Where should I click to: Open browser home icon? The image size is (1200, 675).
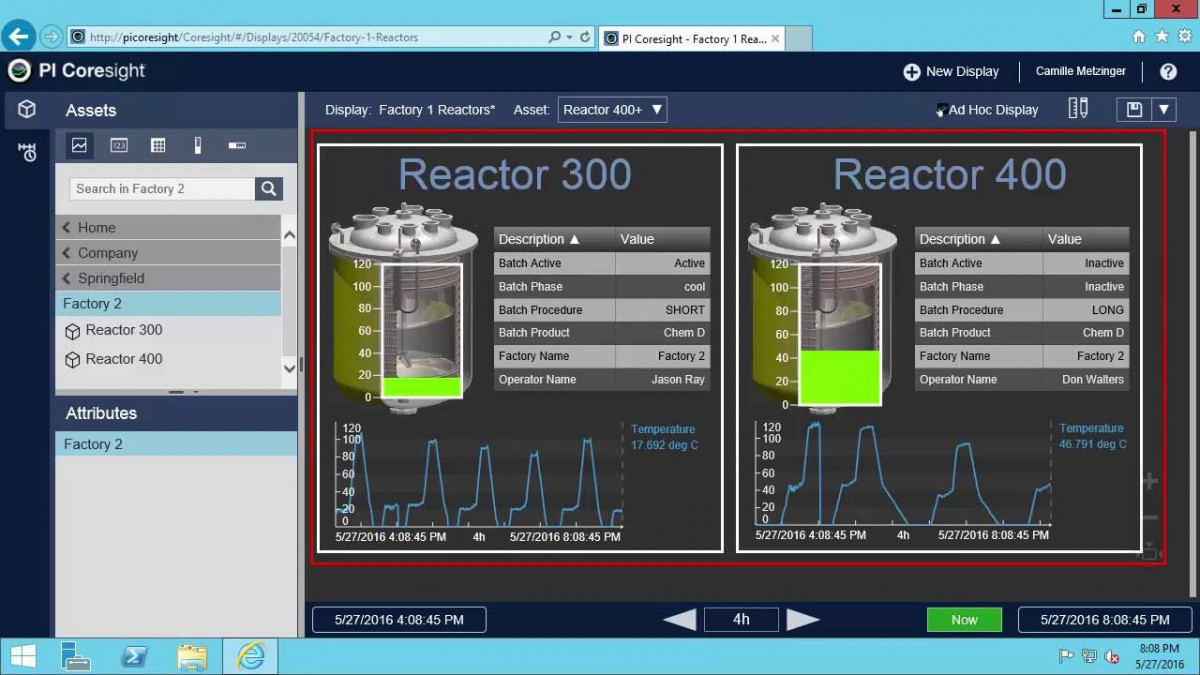click(1139, 36)
